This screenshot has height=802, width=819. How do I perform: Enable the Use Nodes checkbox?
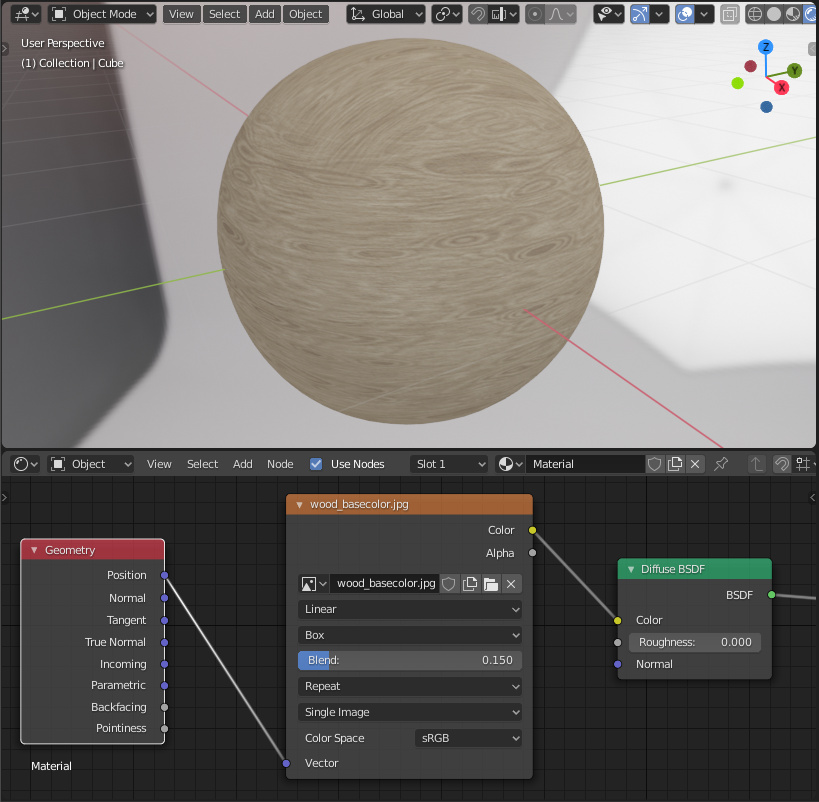pos(316,464)
